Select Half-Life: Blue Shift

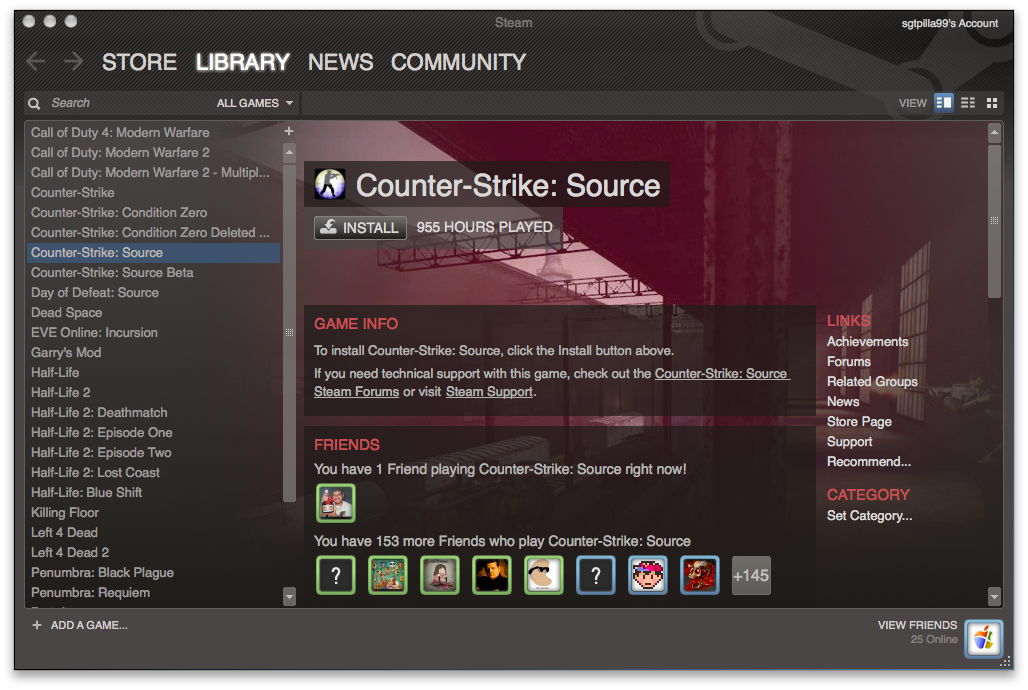153,493
